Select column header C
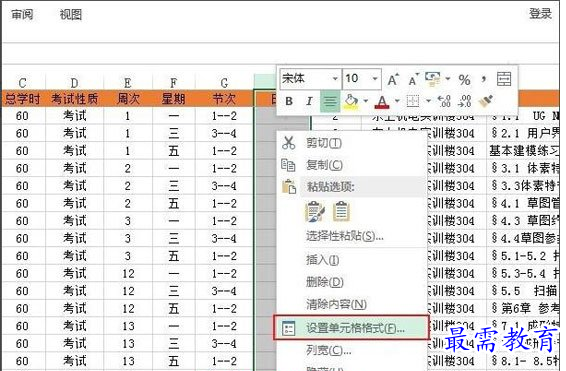The image size is (566, 371). [x=23, y=83]
